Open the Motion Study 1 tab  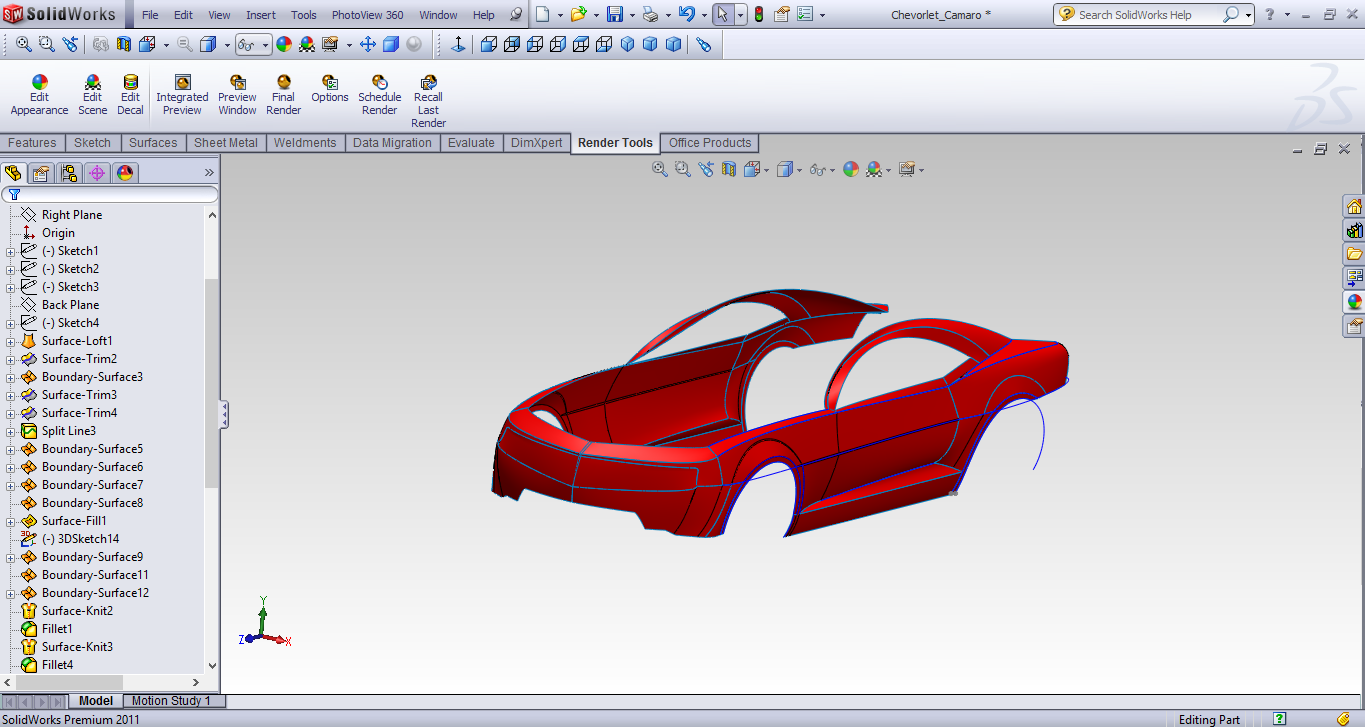click(171, 701)
